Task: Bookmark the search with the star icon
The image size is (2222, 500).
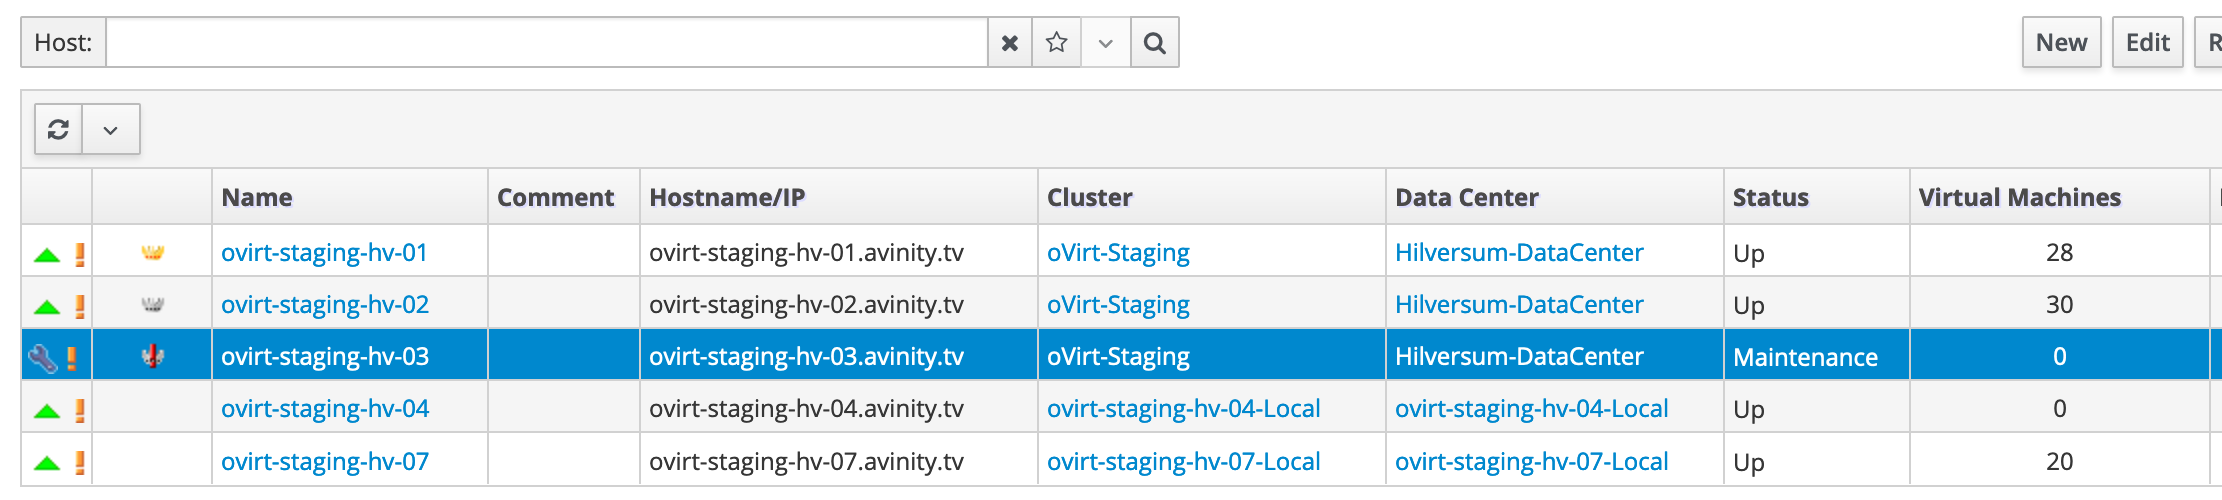Action: [x=1056, y=43]
